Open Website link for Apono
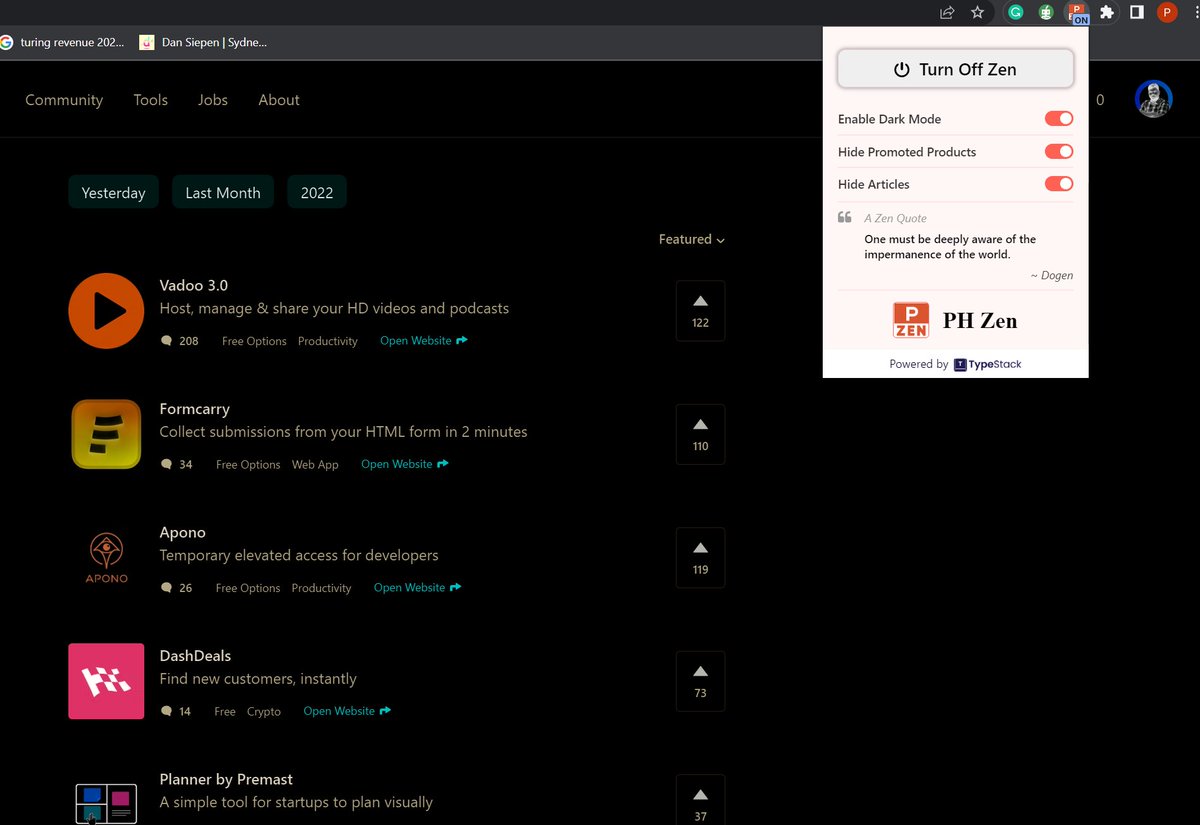Viewport: 1200px width, 825px height. click(418, 587)
